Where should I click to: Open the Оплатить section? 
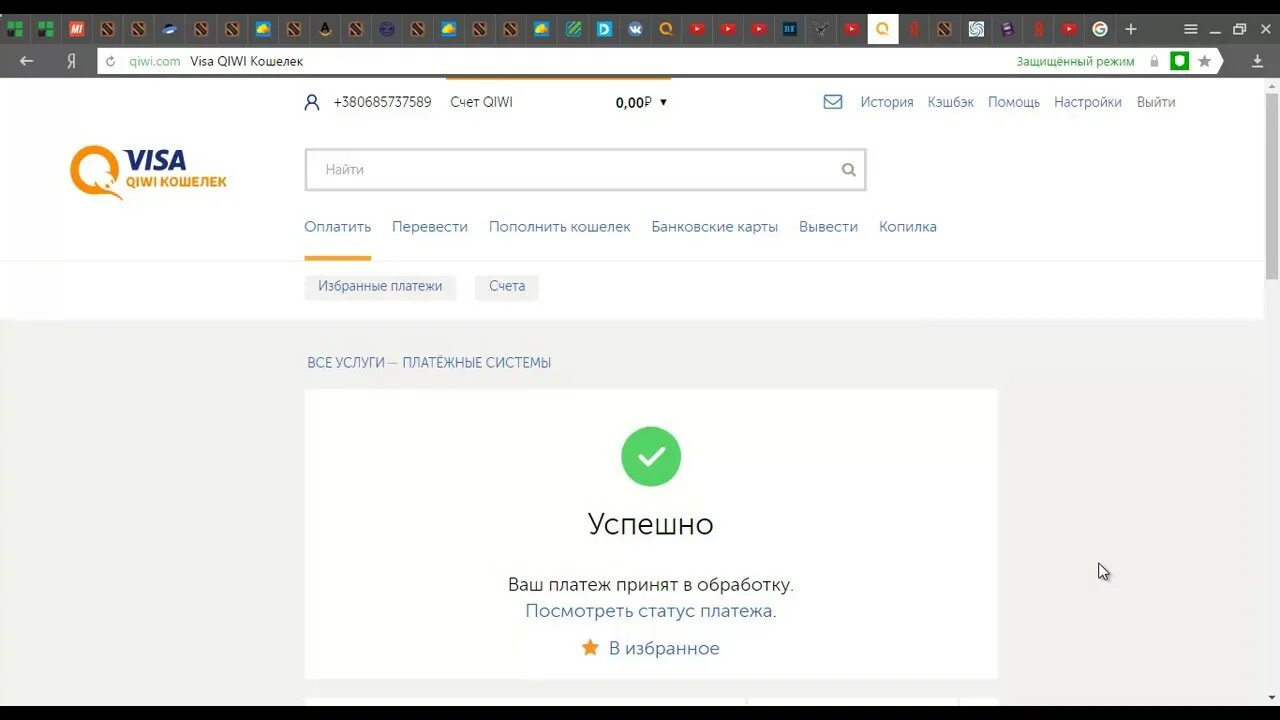(x=337, y=227)
